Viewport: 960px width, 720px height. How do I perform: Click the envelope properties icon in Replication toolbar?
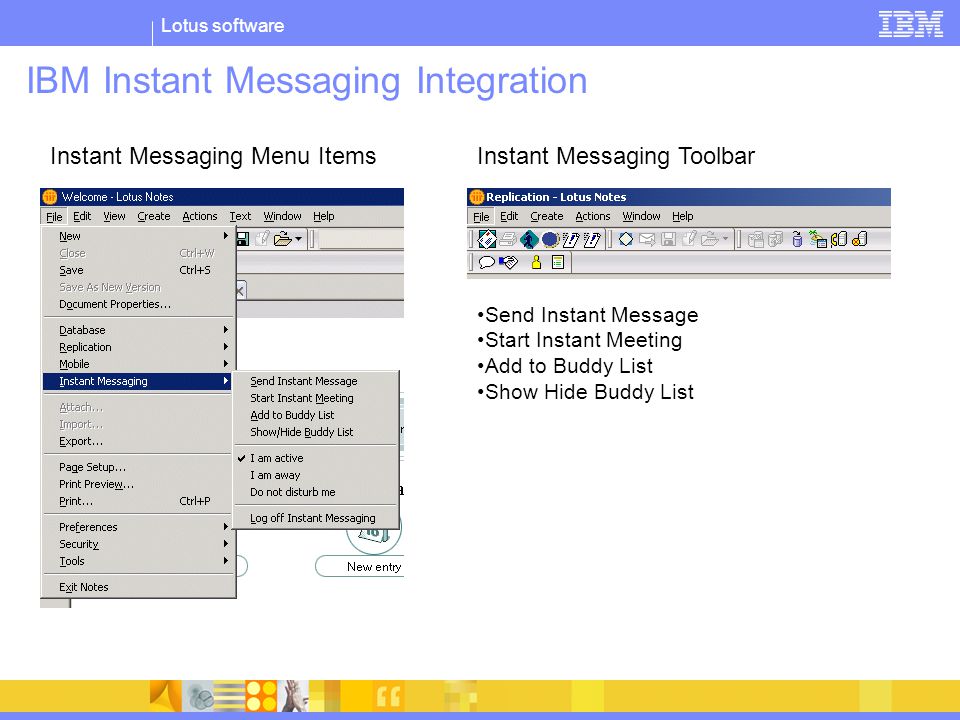(x=487, y=239)
